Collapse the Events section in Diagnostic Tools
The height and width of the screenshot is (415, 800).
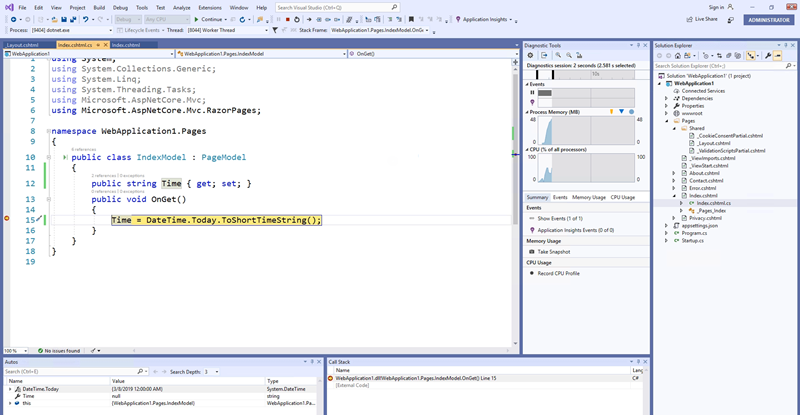529,85
